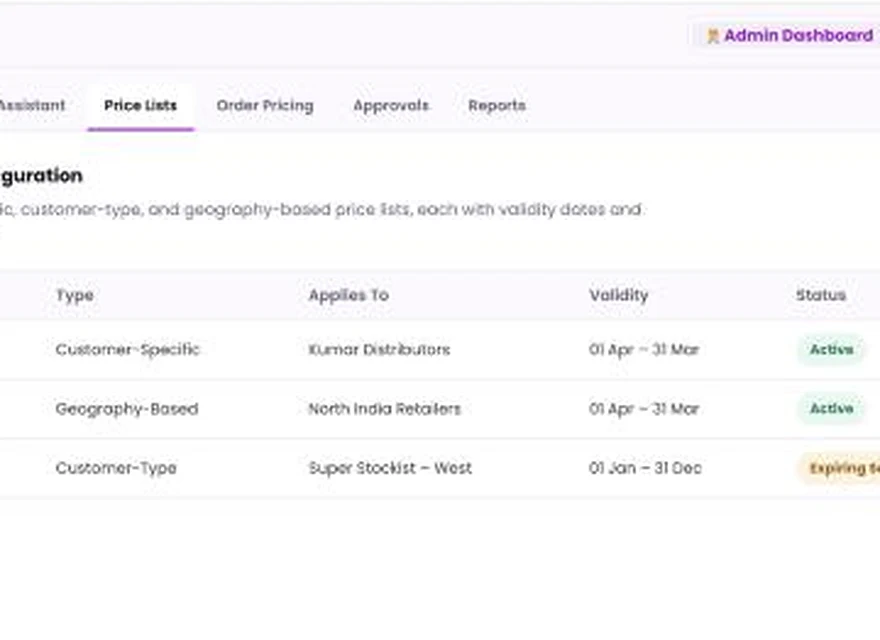
Task: Select the Price Lists tab
Action: point(140,106)
